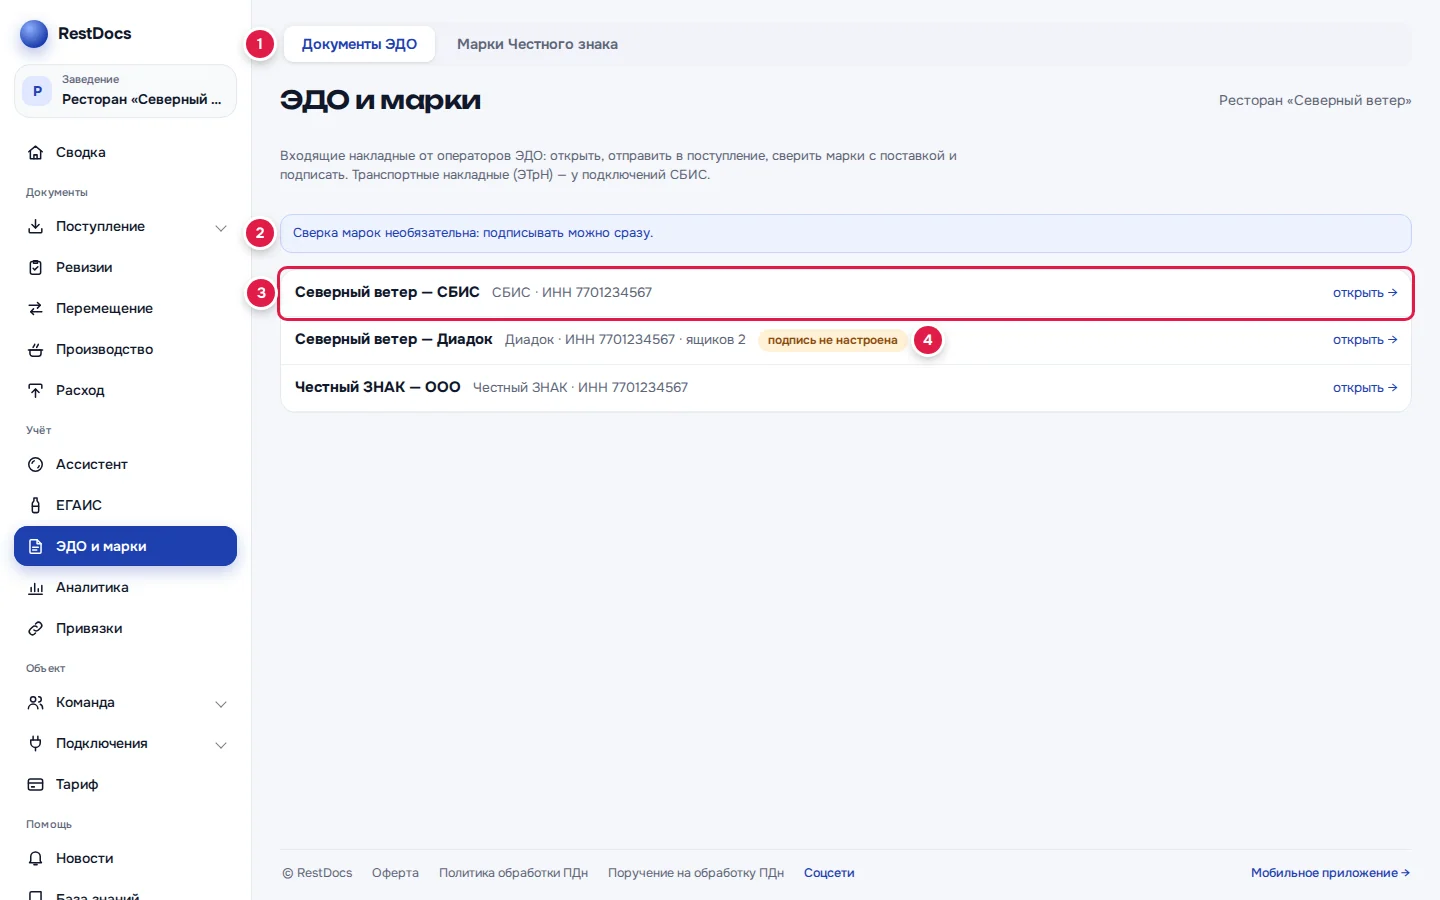Viewport: 1440px width, 900px height.
Task: Click the RestDocs brand name text
Action: pos(95,33)
